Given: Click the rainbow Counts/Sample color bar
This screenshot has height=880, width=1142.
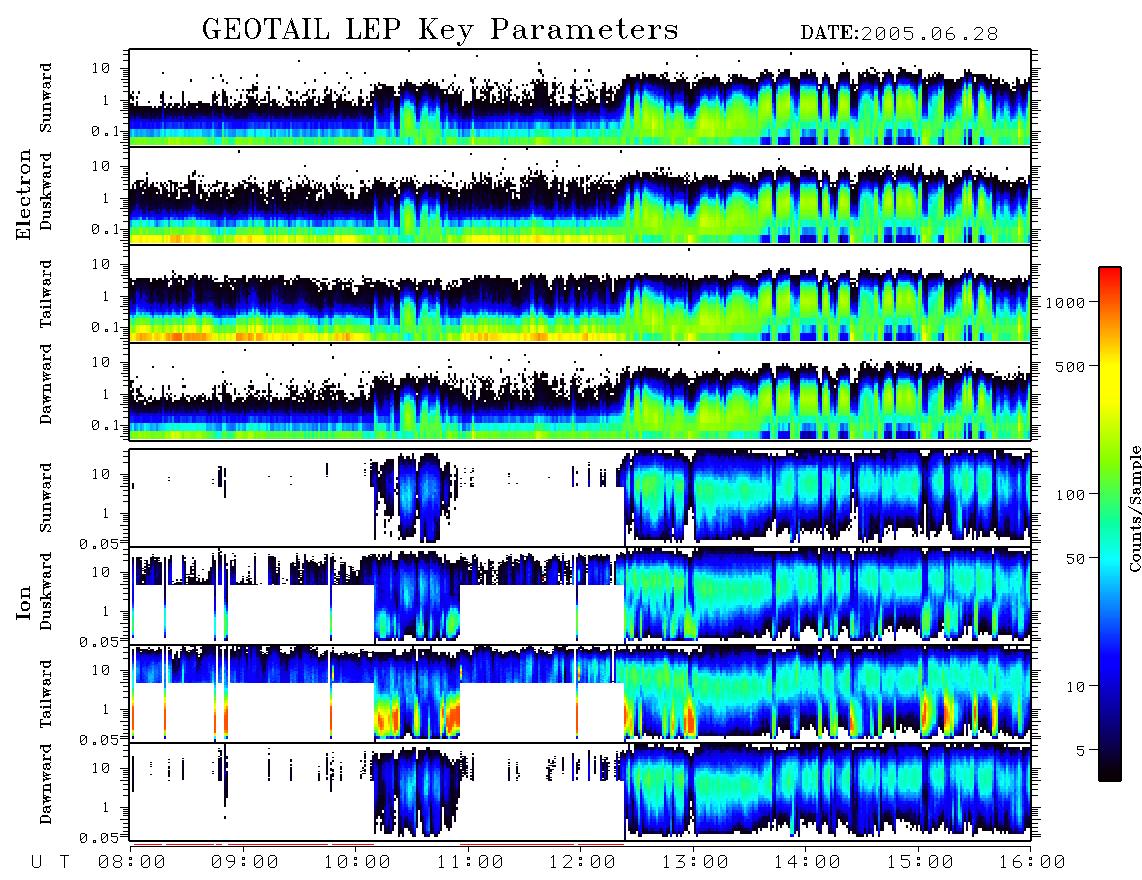Looking at the screenshot, I should tap(1110, 524).
